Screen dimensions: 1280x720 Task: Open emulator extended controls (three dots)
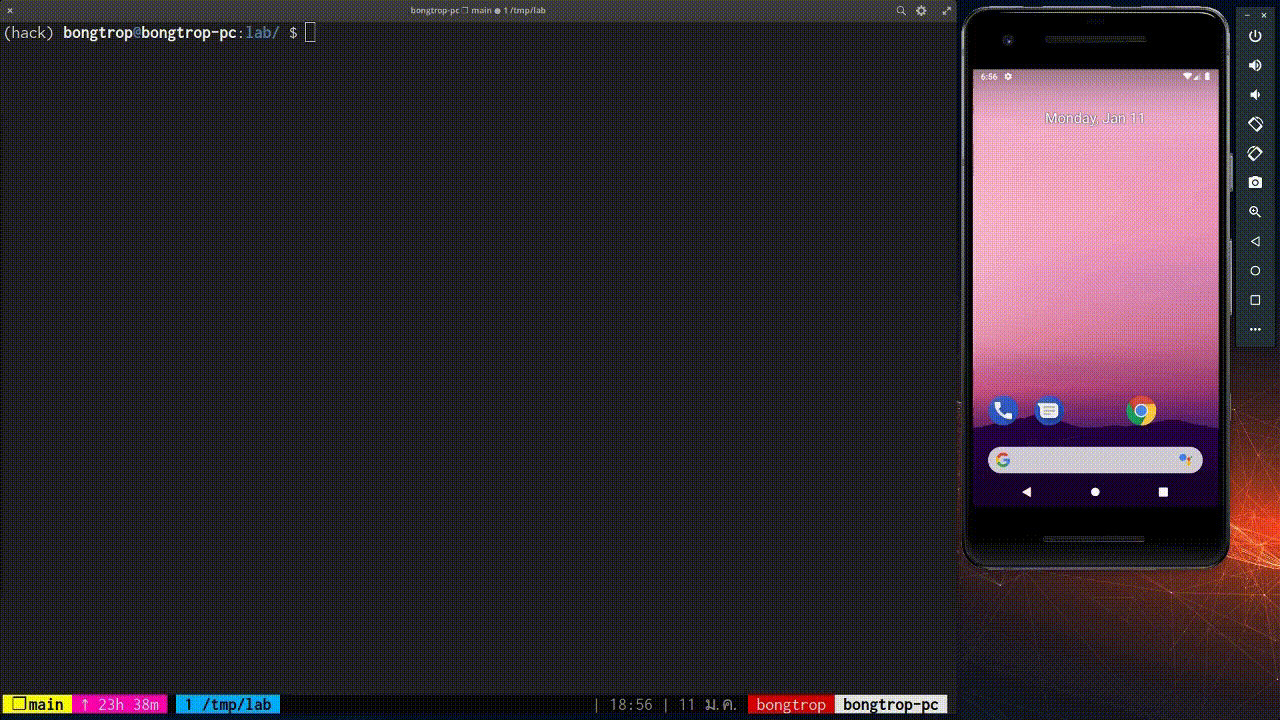[x=1255, y=330]
